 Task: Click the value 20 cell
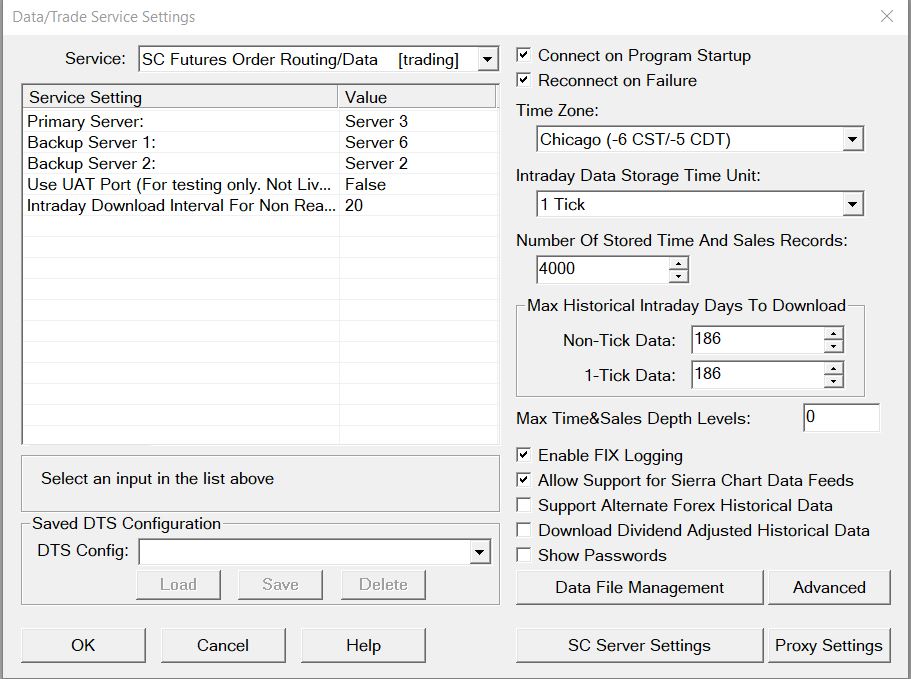coord(418,205)
